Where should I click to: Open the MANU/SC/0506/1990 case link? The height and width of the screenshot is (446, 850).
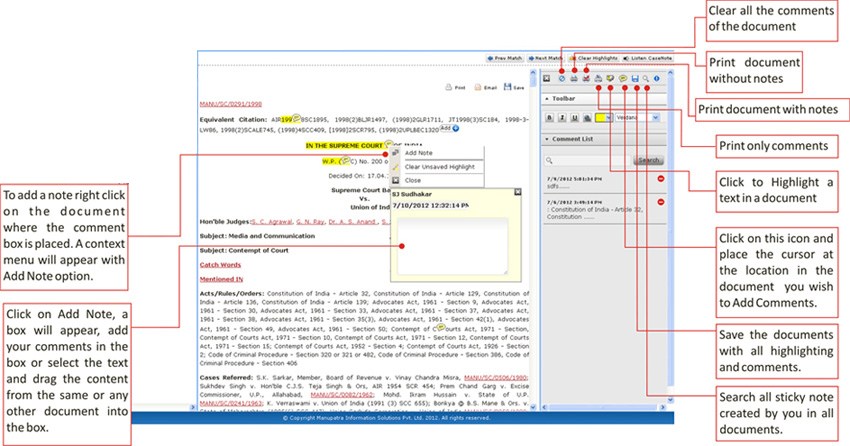pyautogui.click(x=495, y=378)
